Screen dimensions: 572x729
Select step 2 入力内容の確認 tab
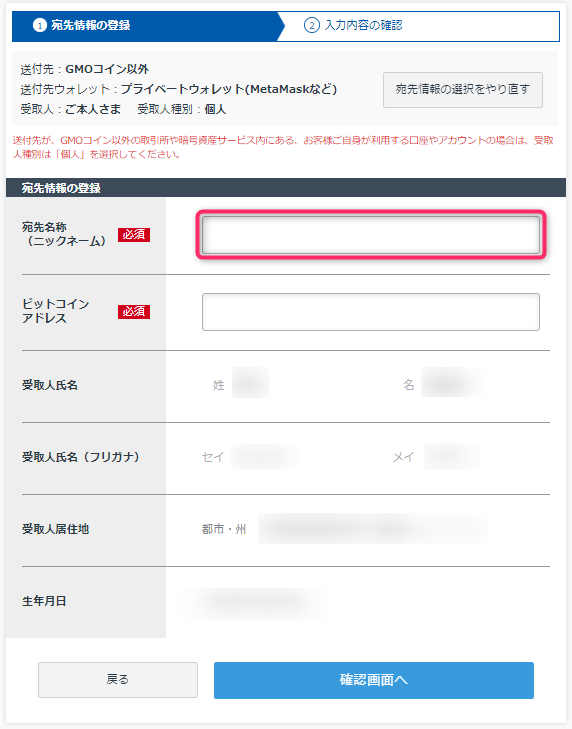coord(421,26)
